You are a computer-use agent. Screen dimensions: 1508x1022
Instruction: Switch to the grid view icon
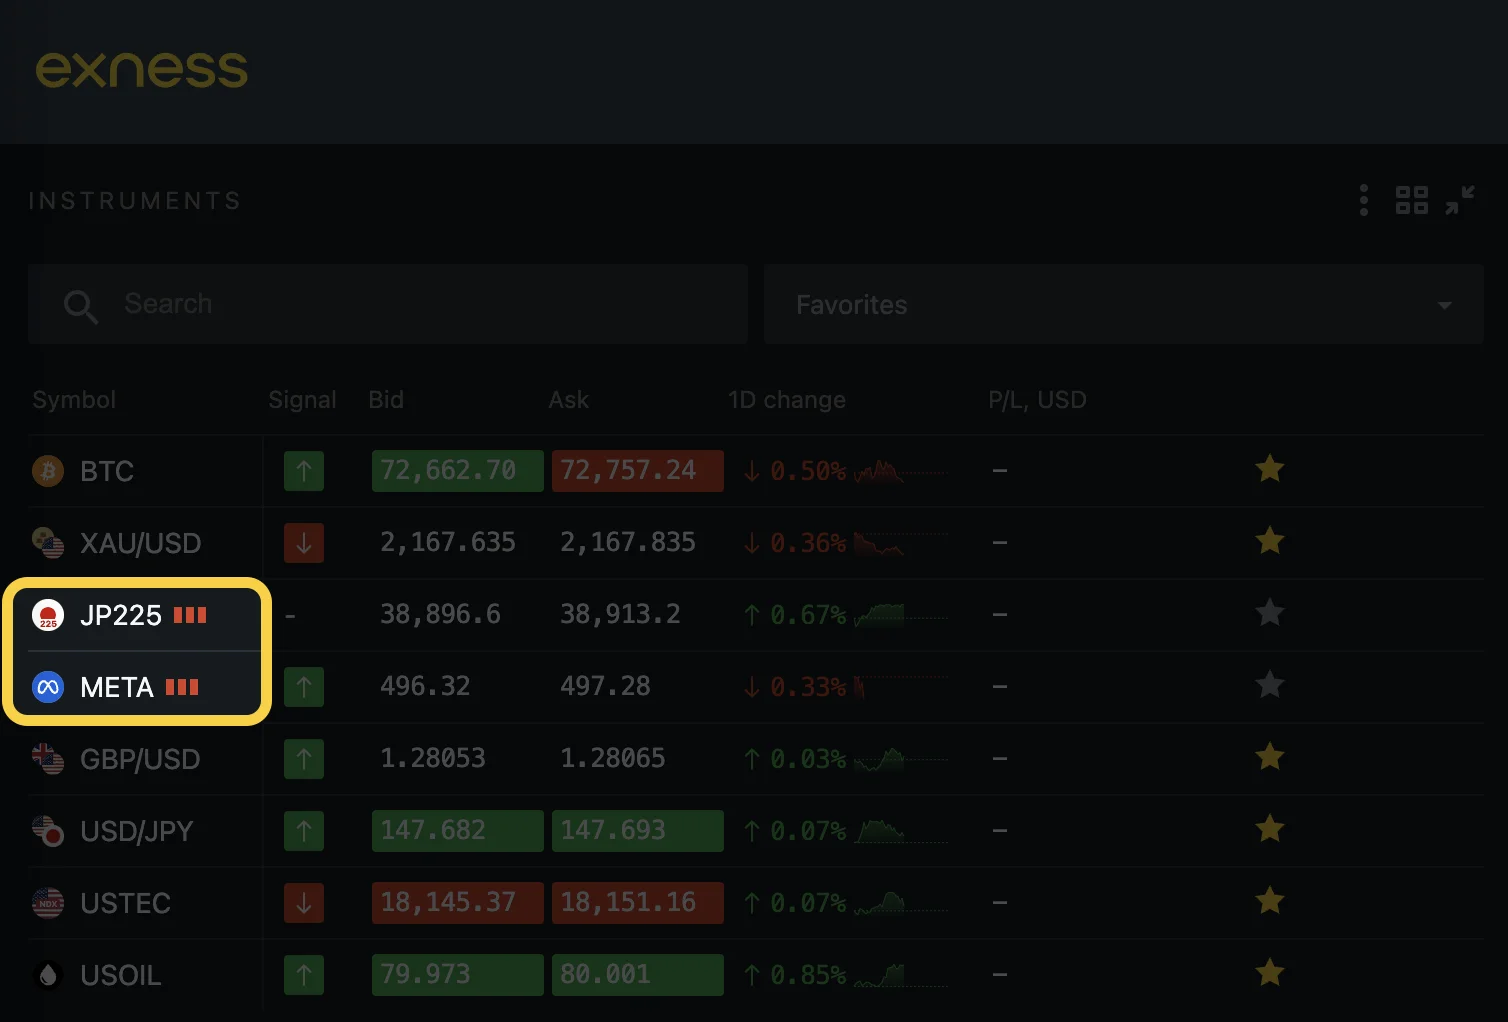(1412, 200)
